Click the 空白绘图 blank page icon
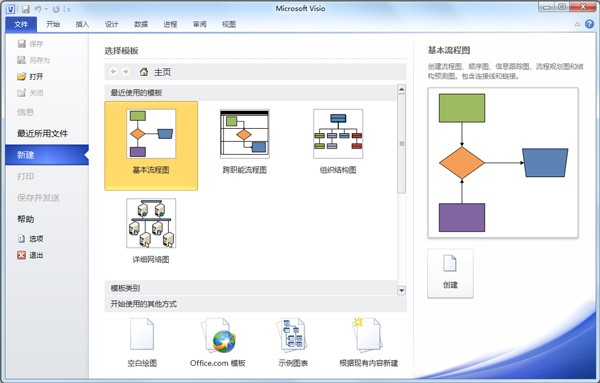 [x=142, y=334]
